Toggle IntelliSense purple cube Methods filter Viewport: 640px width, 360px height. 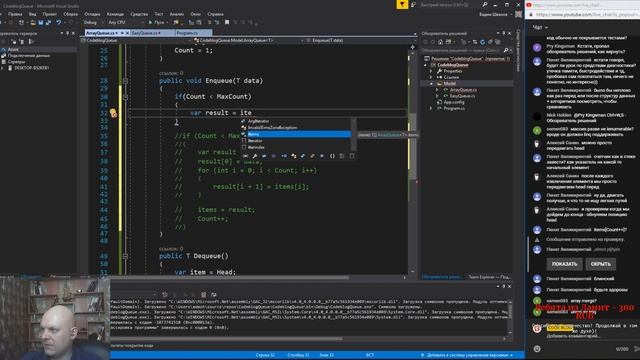pyautogui.click(x=273, y=156)
